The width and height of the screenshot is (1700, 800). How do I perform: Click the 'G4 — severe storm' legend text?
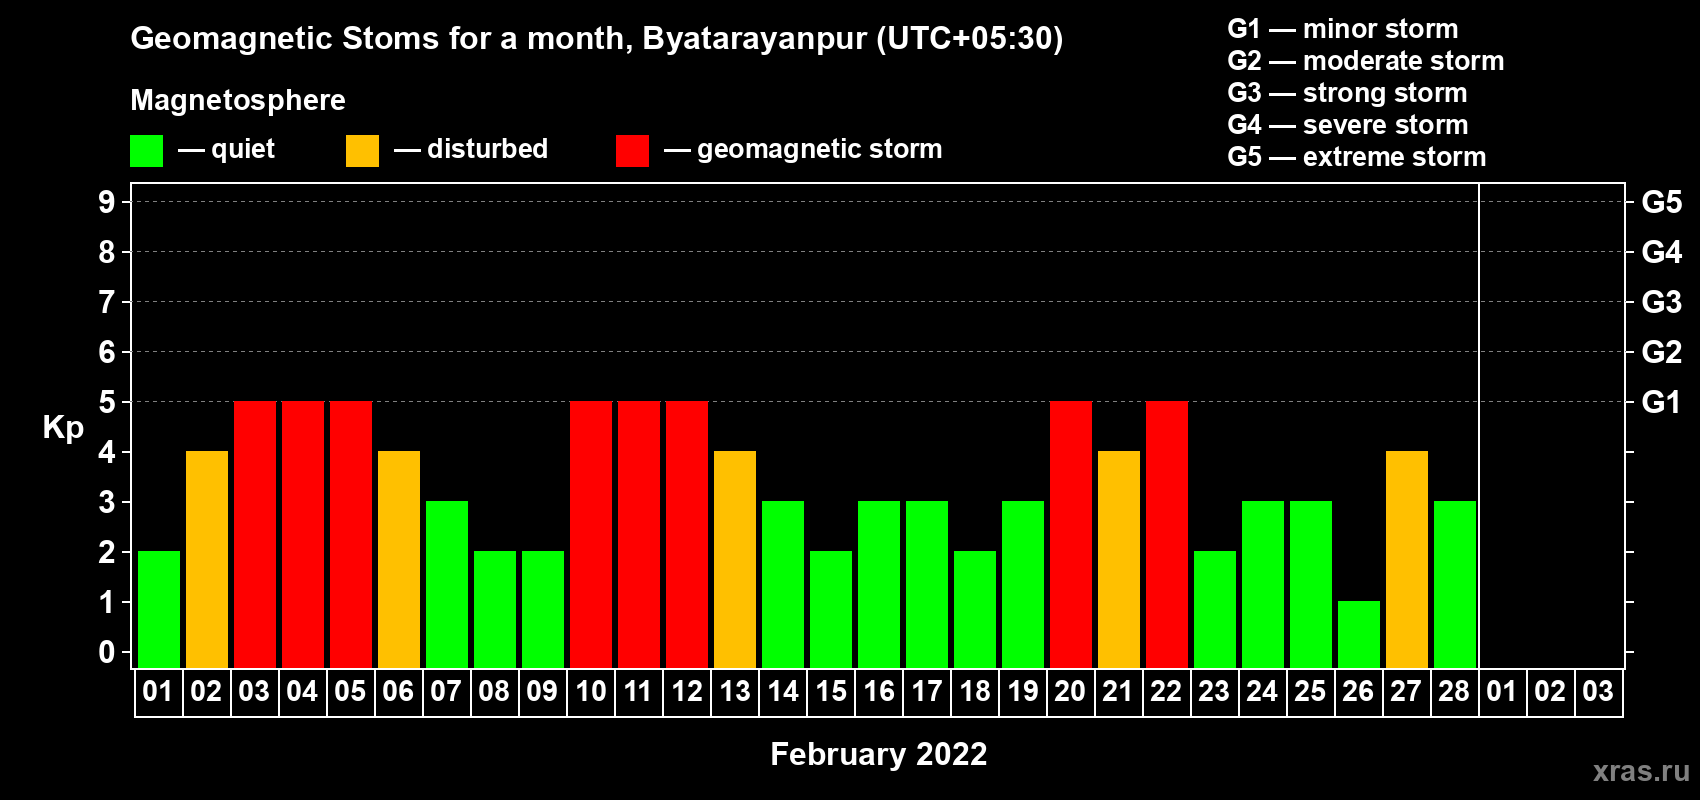coord(1348,125)
